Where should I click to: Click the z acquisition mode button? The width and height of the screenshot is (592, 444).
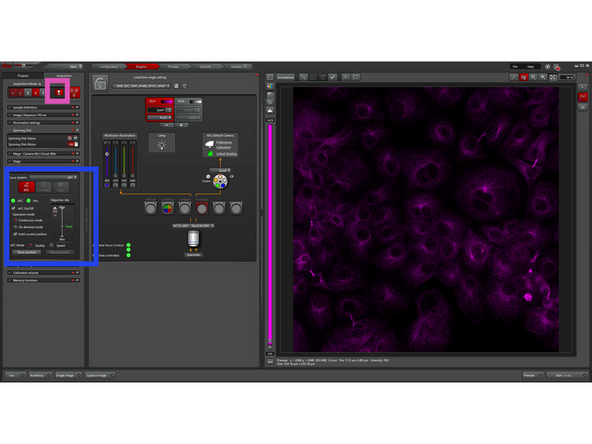[x=28, y=93]
